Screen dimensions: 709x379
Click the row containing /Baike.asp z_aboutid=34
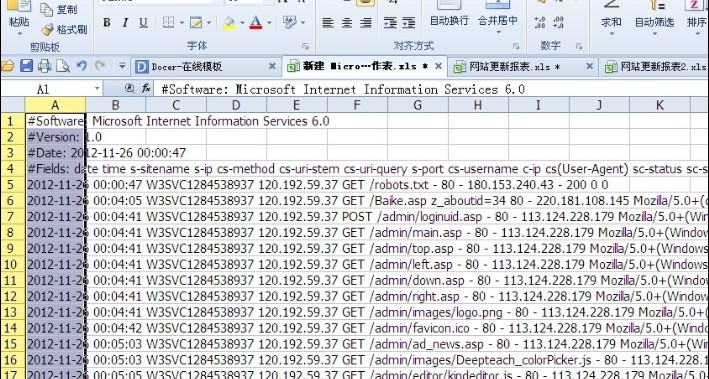point(366,201)
